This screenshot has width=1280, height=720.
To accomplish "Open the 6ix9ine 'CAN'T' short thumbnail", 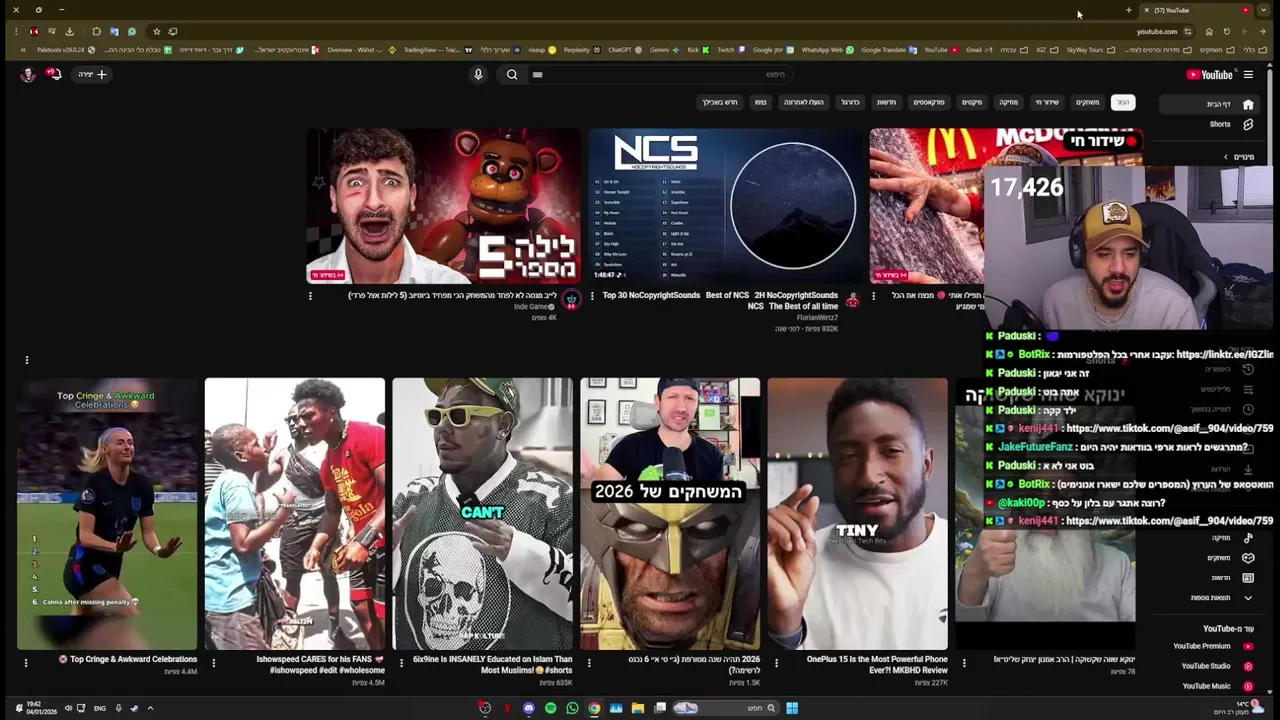I will pyautogui.click(x=482, y=514).
